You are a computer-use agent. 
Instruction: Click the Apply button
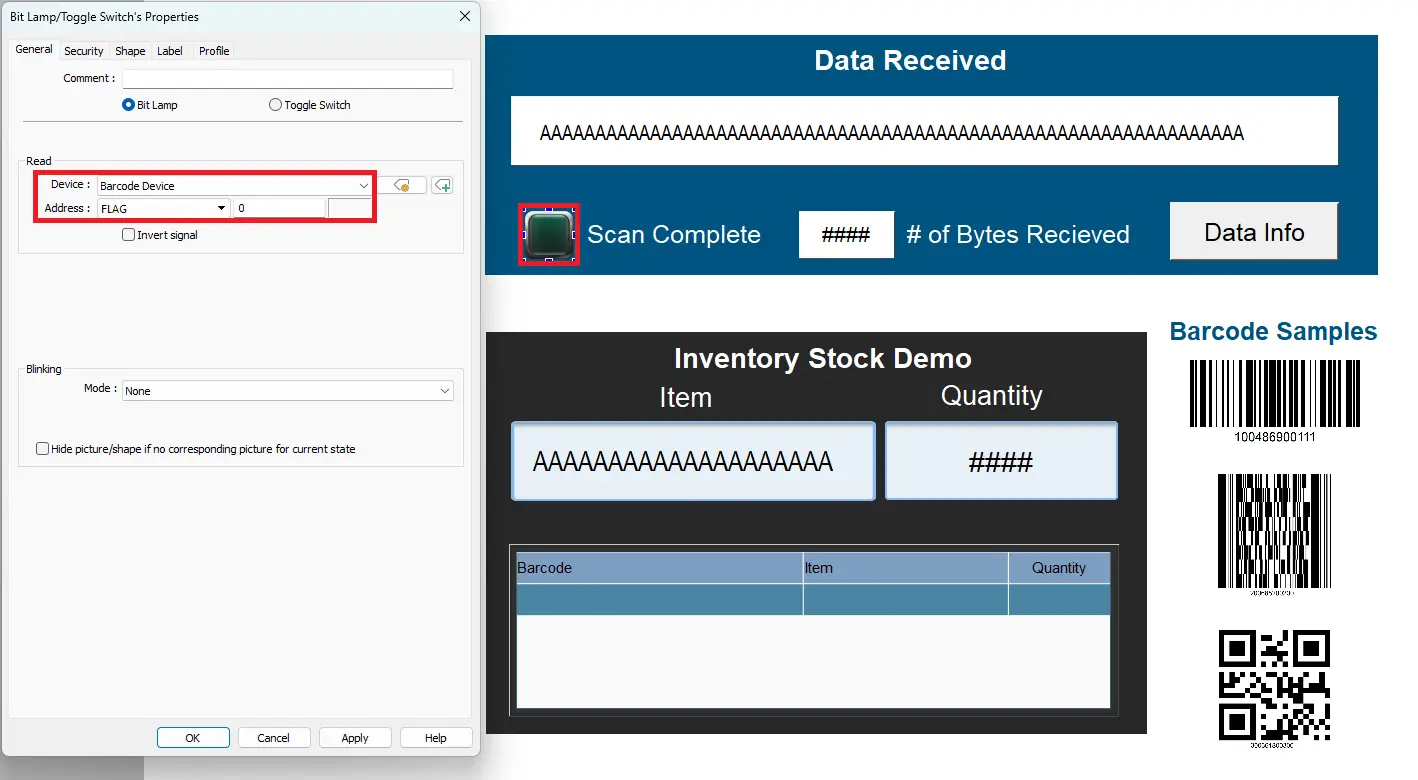tap(355, 738)
